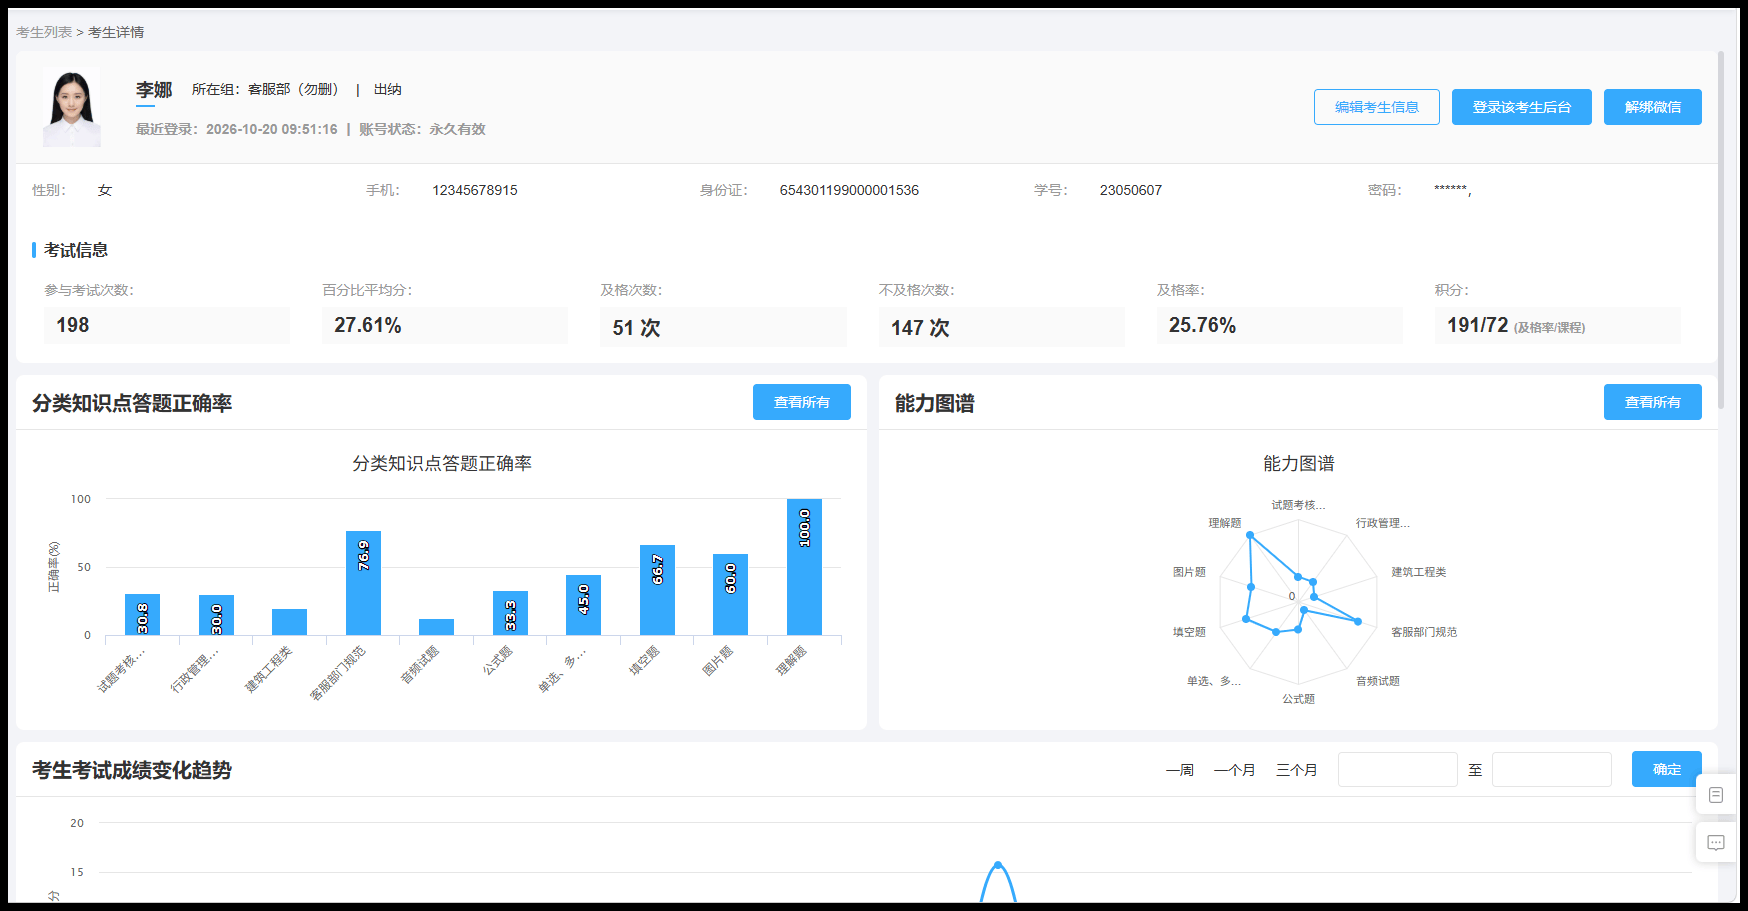Focus the start date input field
Screen dimensions: 1748x911
(1398, 770)
